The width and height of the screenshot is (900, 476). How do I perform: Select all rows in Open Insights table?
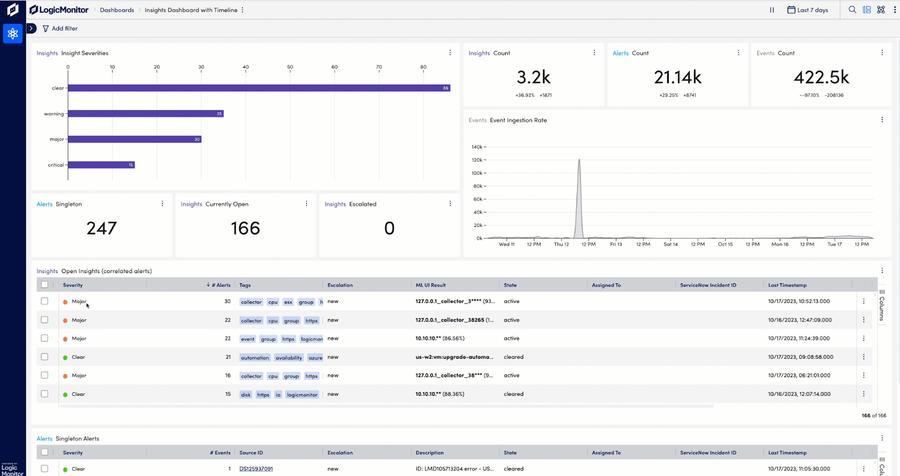tap(44, 285)
